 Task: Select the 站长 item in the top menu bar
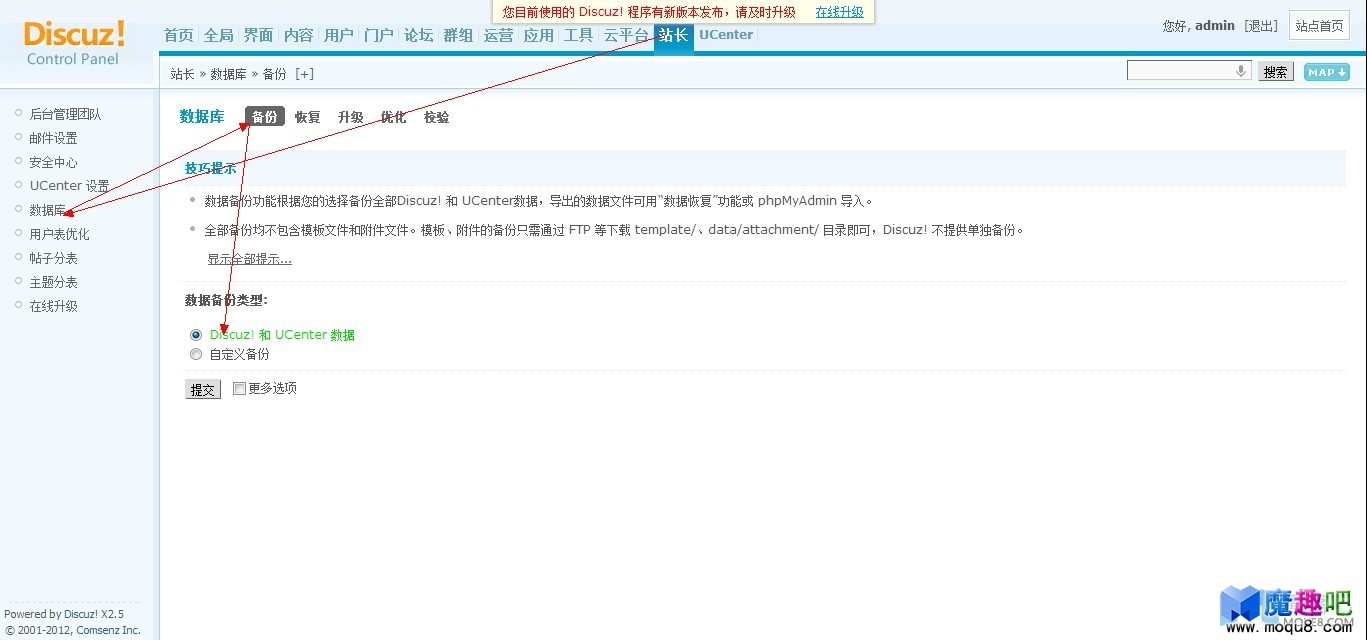674,36
